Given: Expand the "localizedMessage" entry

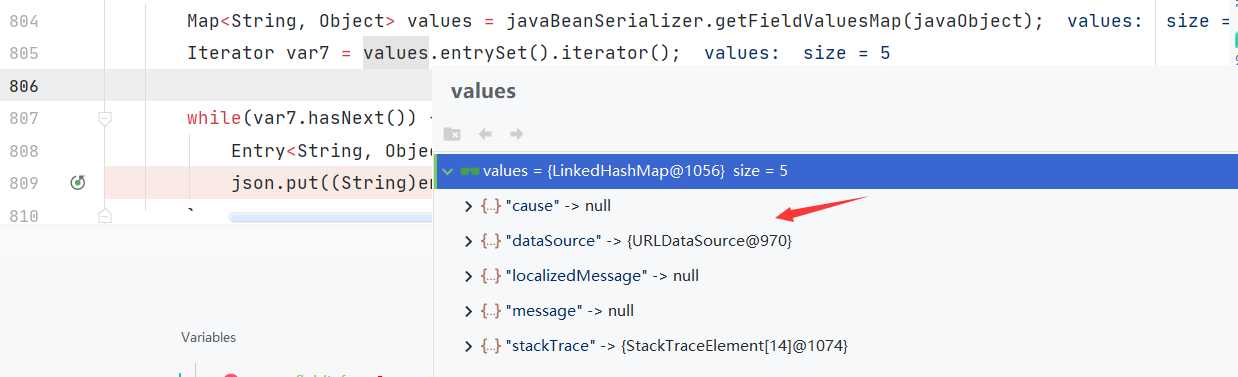Looking at the screenshot, I should pos(468,276).
